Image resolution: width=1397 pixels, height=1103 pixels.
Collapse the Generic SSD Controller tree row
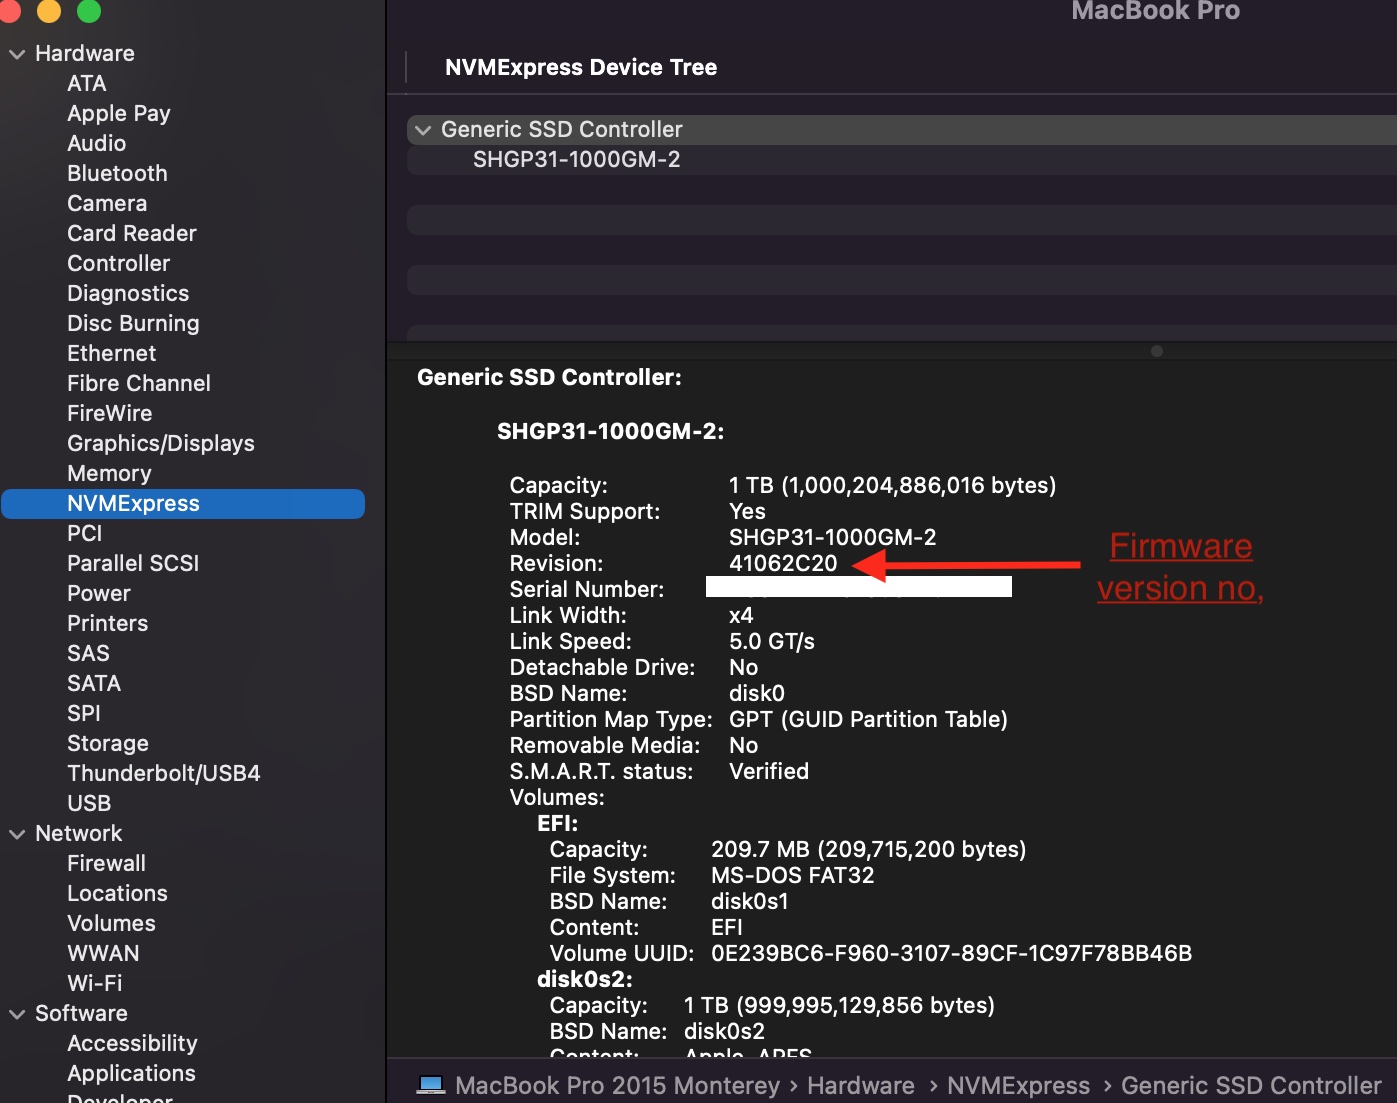coord(423,130)
